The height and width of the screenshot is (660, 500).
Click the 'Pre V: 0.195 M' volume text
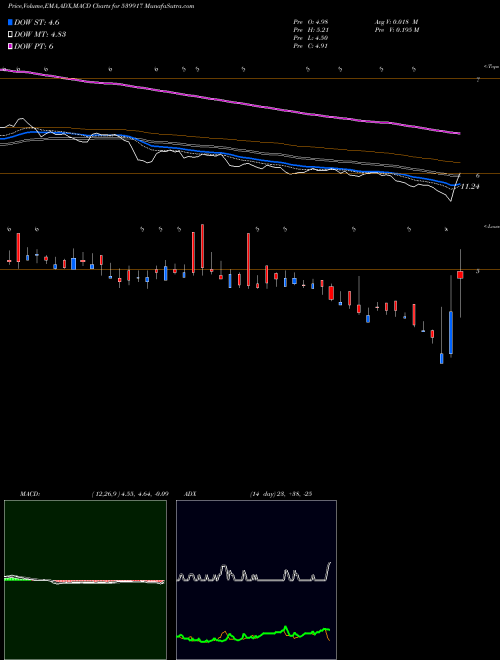[x=396, y=30]
